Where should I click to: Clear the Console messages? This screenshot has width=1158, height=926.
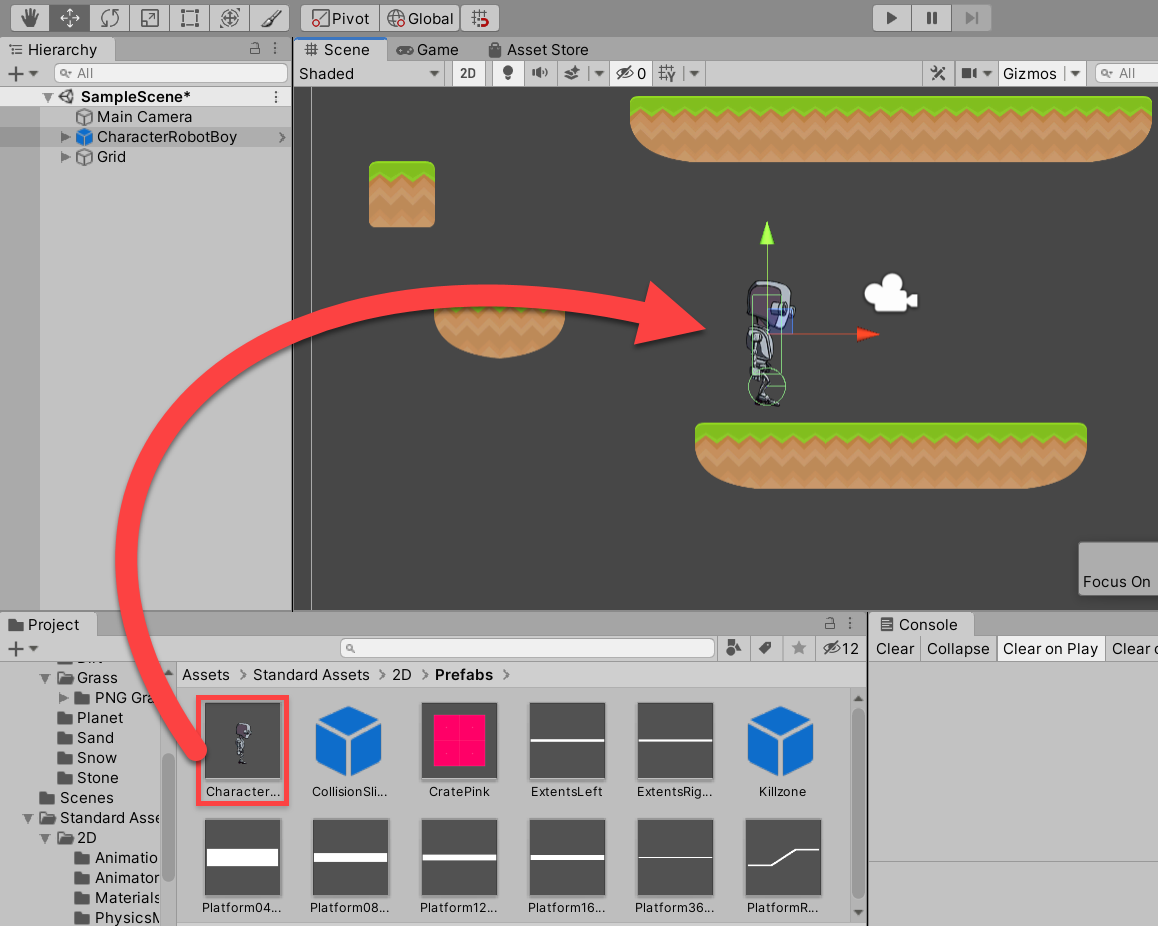pyautogui.click(x=894, y=648)
